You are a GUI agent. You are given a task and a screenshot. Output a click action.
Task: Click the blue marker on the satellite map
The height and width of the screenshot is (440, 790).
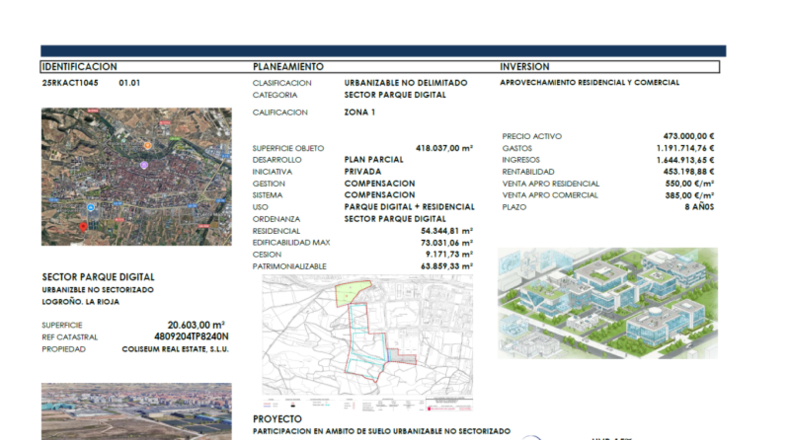[91, 207]
